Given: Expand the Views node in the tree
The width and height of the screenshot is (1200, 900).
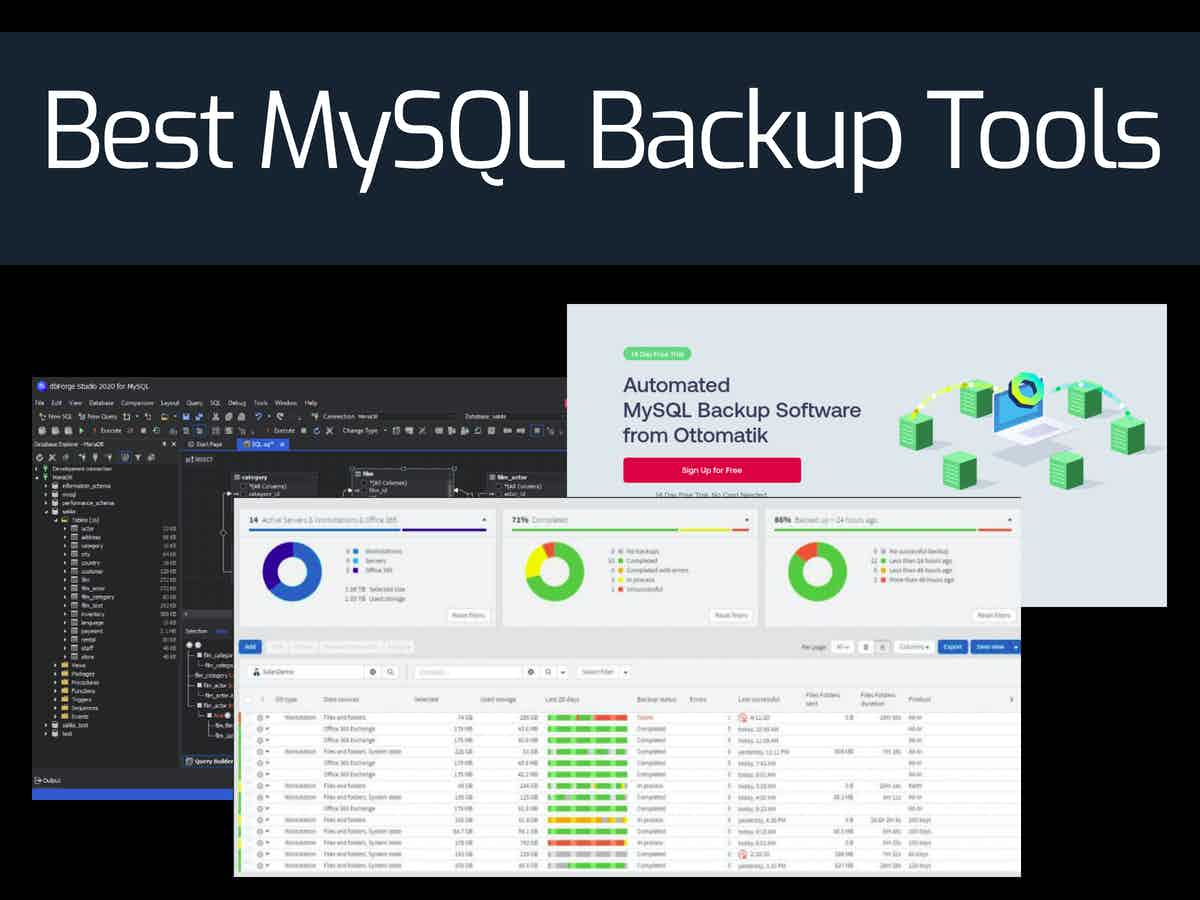Looking at the screenshot, I should (56, 666).
